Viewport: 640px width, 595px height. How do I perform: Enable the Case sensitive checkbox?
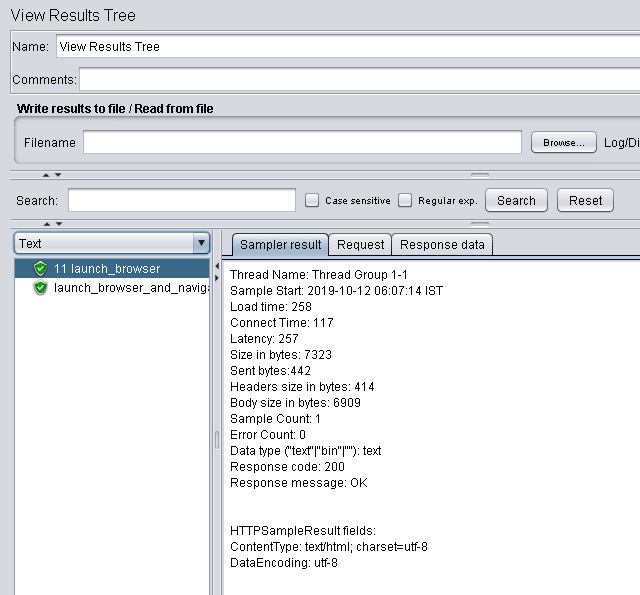(x=312, y=200)
